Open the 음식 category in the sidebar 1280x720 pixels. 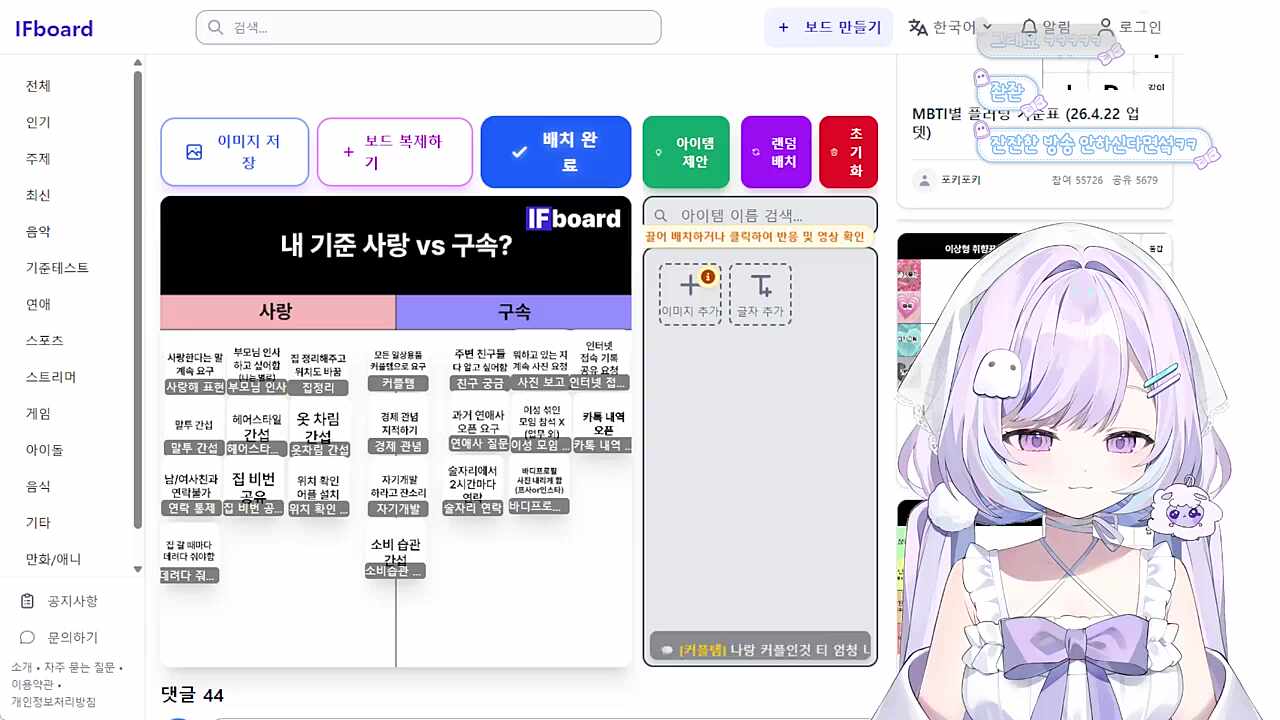pos(38,486)
